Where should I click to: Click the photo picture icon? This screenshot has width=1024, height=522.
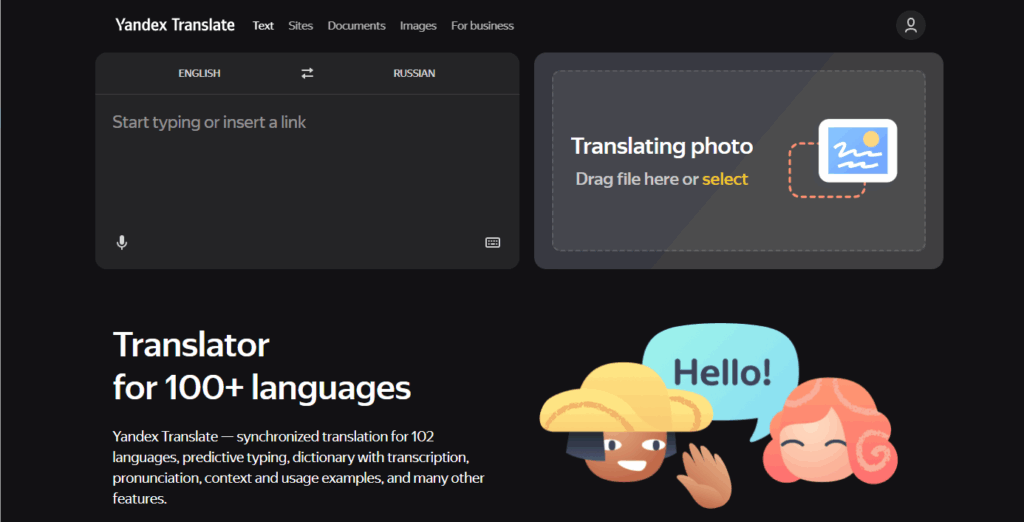[x=857, y=150]
